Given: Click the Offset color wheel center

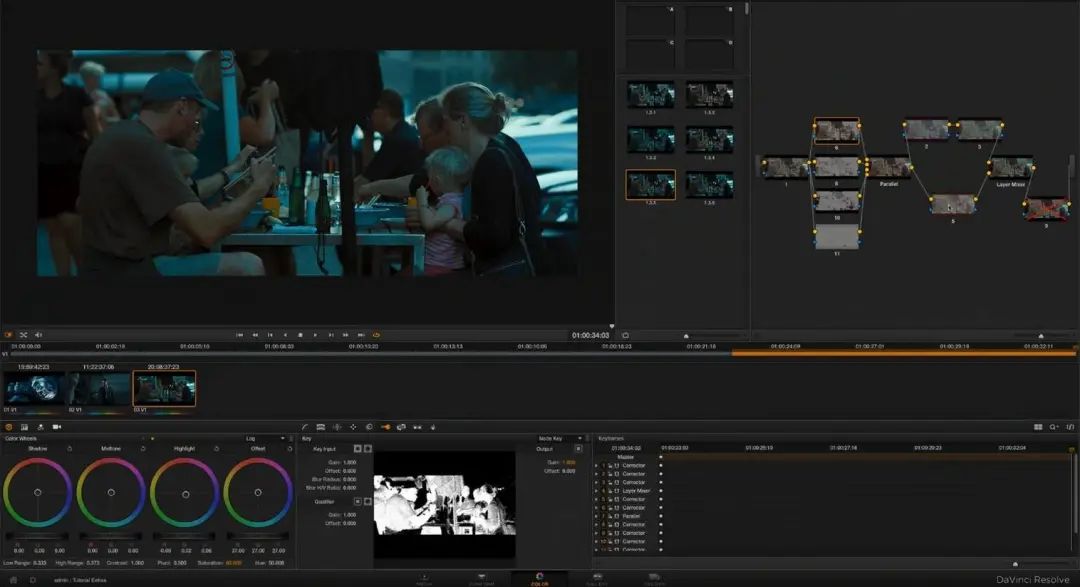Looking at the screenshot, I should click(x=258, y=492).
